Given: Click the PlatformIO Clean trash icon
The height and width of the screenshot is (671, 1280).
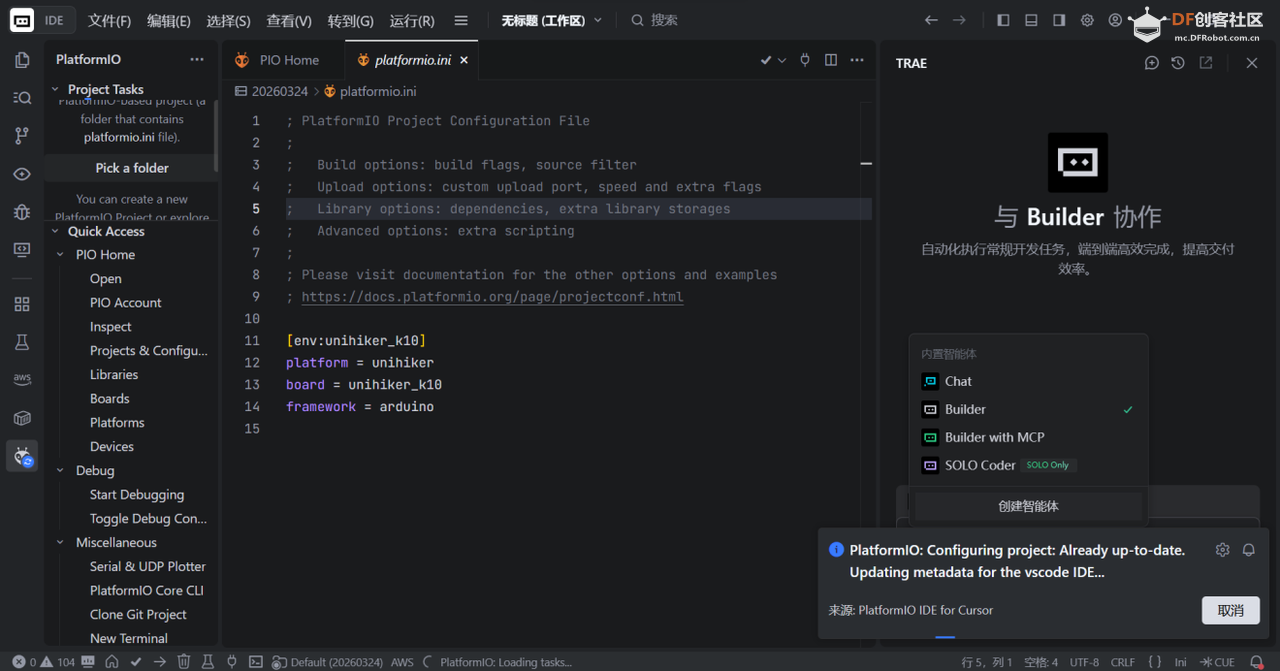Looking at the screenshot, I should click(x=184, y=662).
